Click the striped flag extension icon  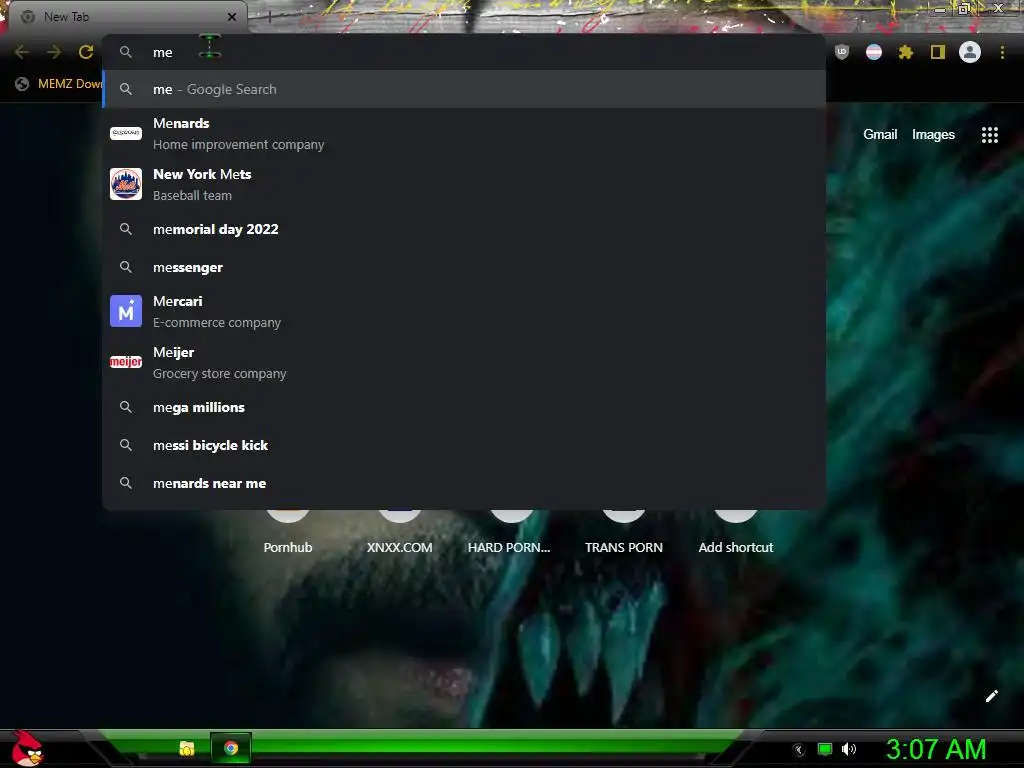[x=874, y=52]
